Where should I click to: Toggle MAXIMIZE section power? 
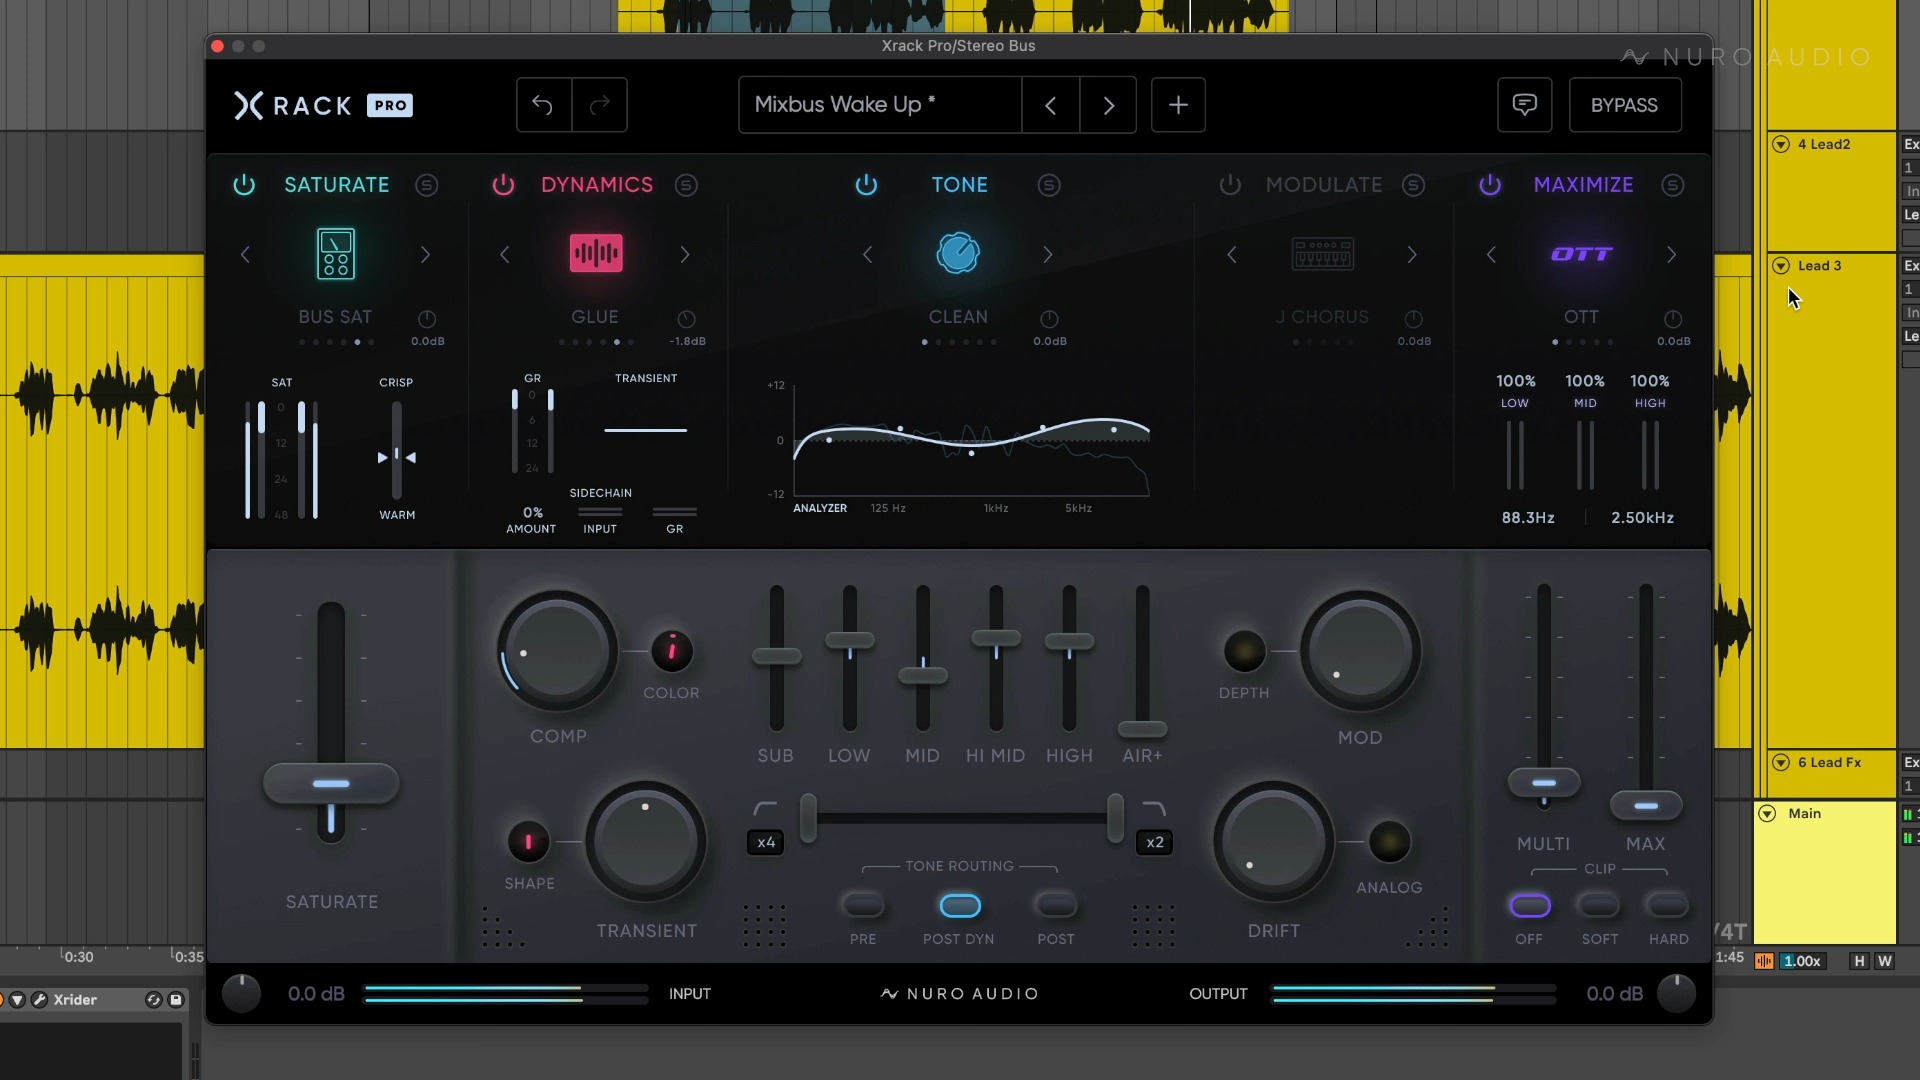(1490, 185)
